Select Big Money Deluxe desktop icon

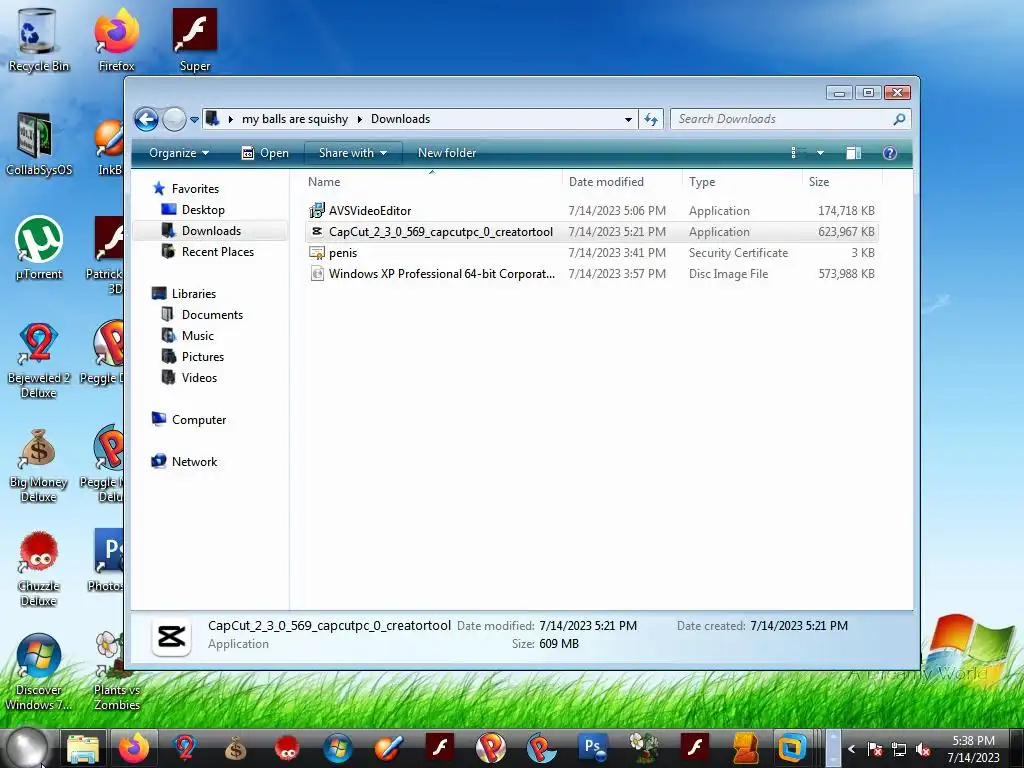pos(38,465)
